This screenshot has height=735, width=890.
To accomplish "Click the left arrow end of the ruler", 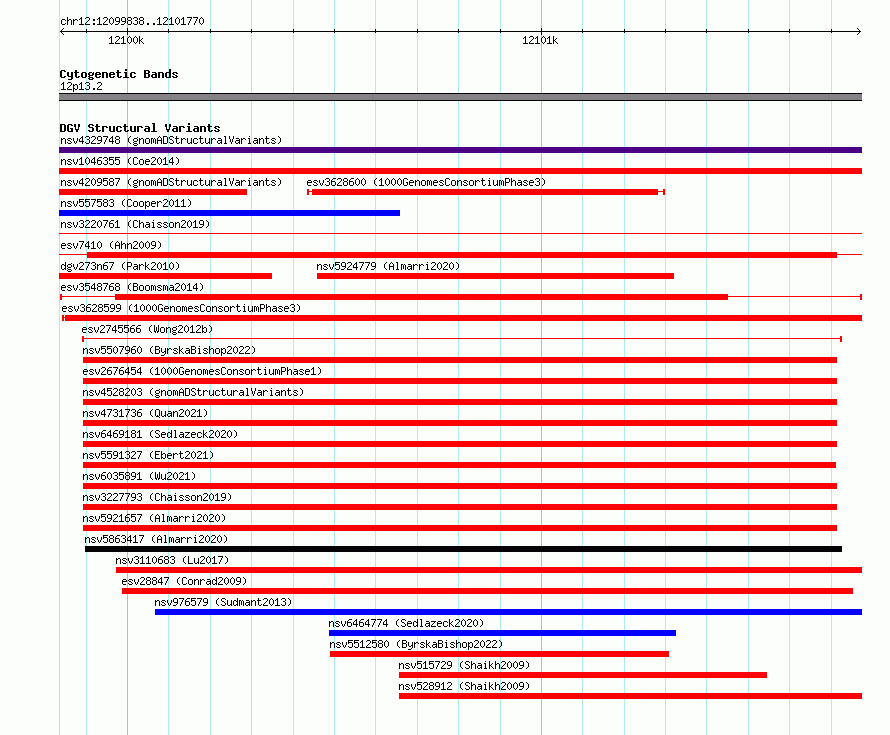I will tap(62, 31).
